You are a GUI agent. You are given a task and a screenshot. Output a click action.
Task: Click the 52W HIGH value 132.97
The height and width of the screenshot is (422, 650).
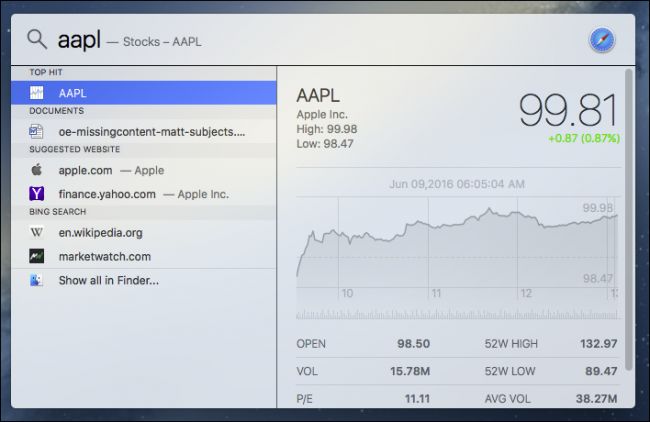pyautogui.click(x=598, y=344)
